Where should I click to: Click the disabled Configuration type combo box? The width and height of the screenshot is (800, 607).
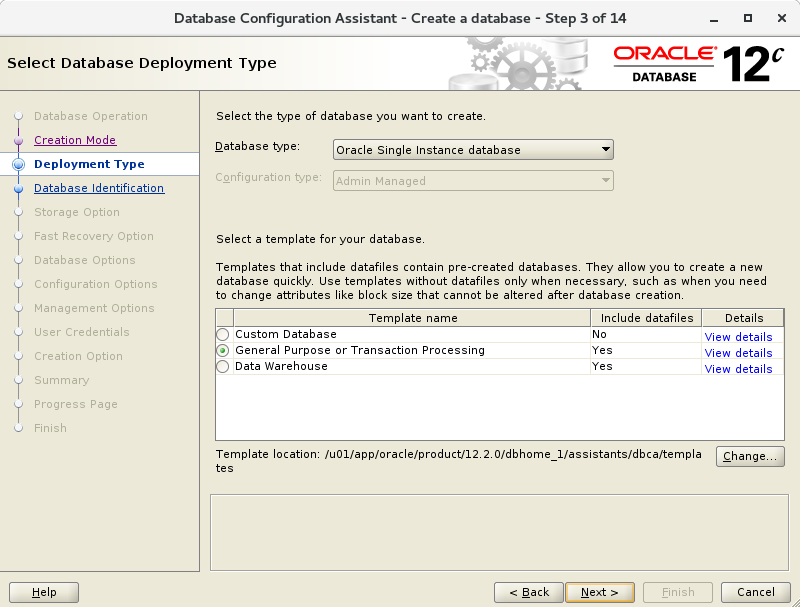coord(473,181)
